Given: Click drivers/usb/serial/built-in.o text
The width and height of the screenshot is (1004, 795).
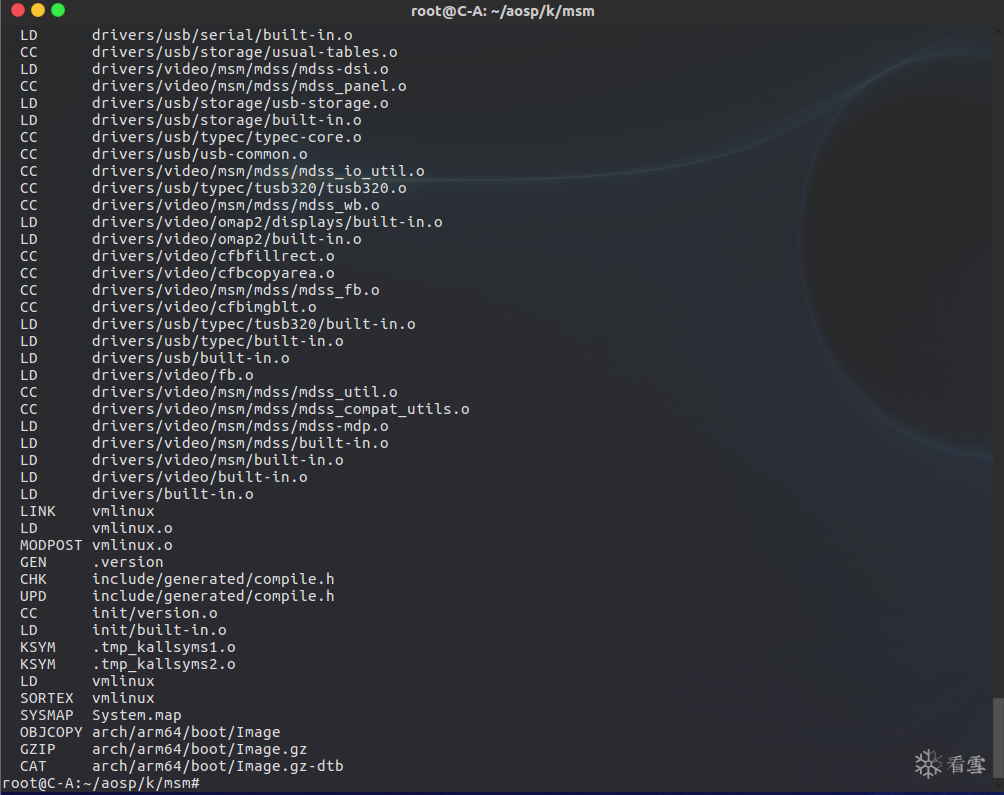Looking at the screenshot, I should [222, 35].
